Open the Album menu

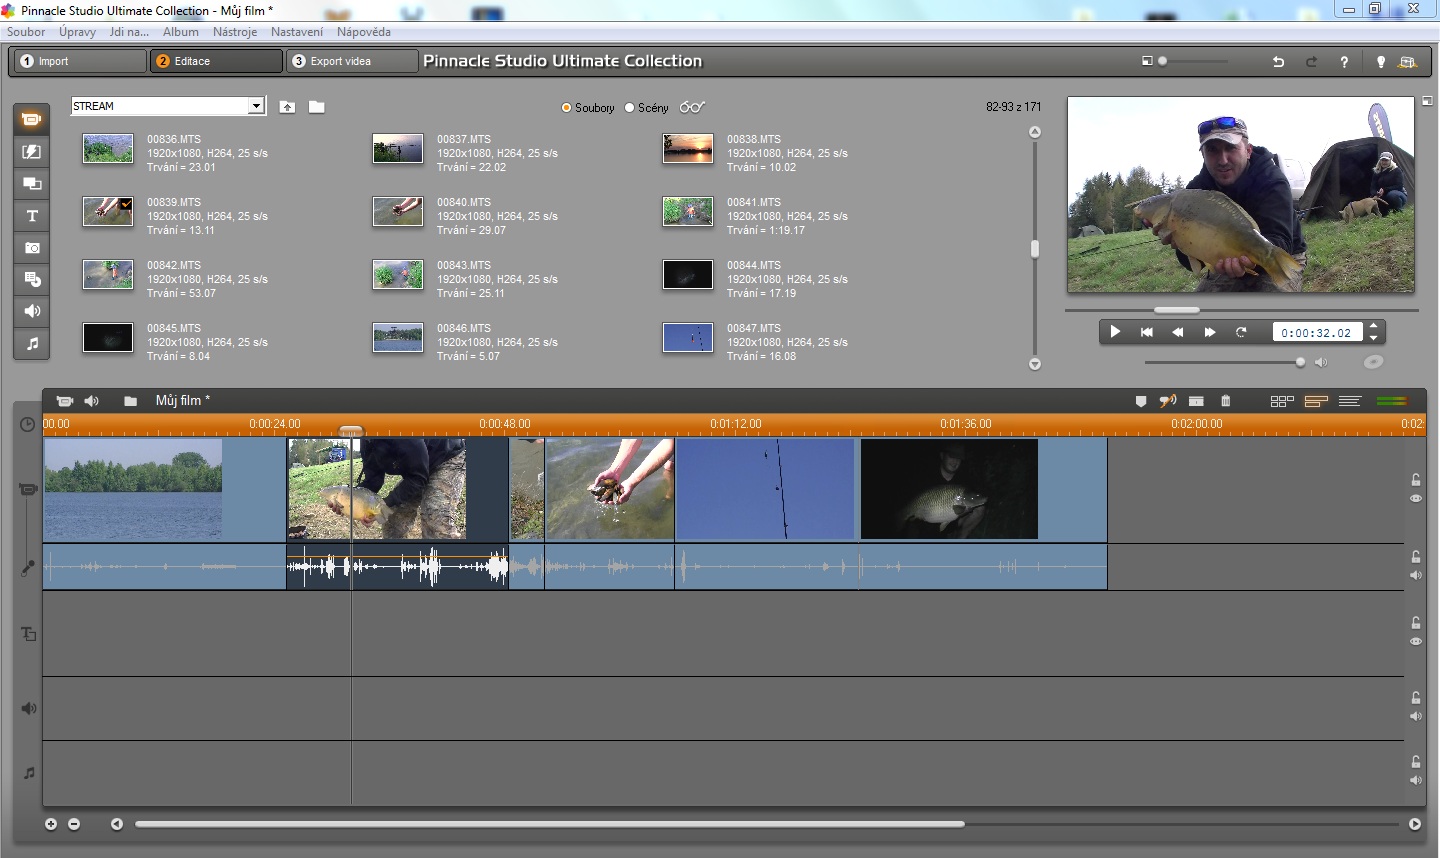tap(181, 32)
